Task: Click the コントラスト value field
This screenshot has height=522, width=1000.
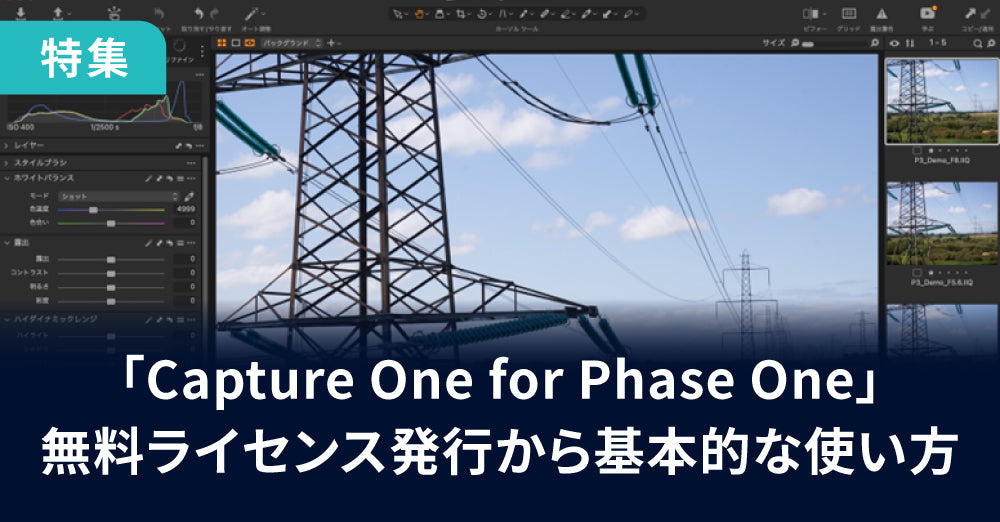Action: click(186, 272)
